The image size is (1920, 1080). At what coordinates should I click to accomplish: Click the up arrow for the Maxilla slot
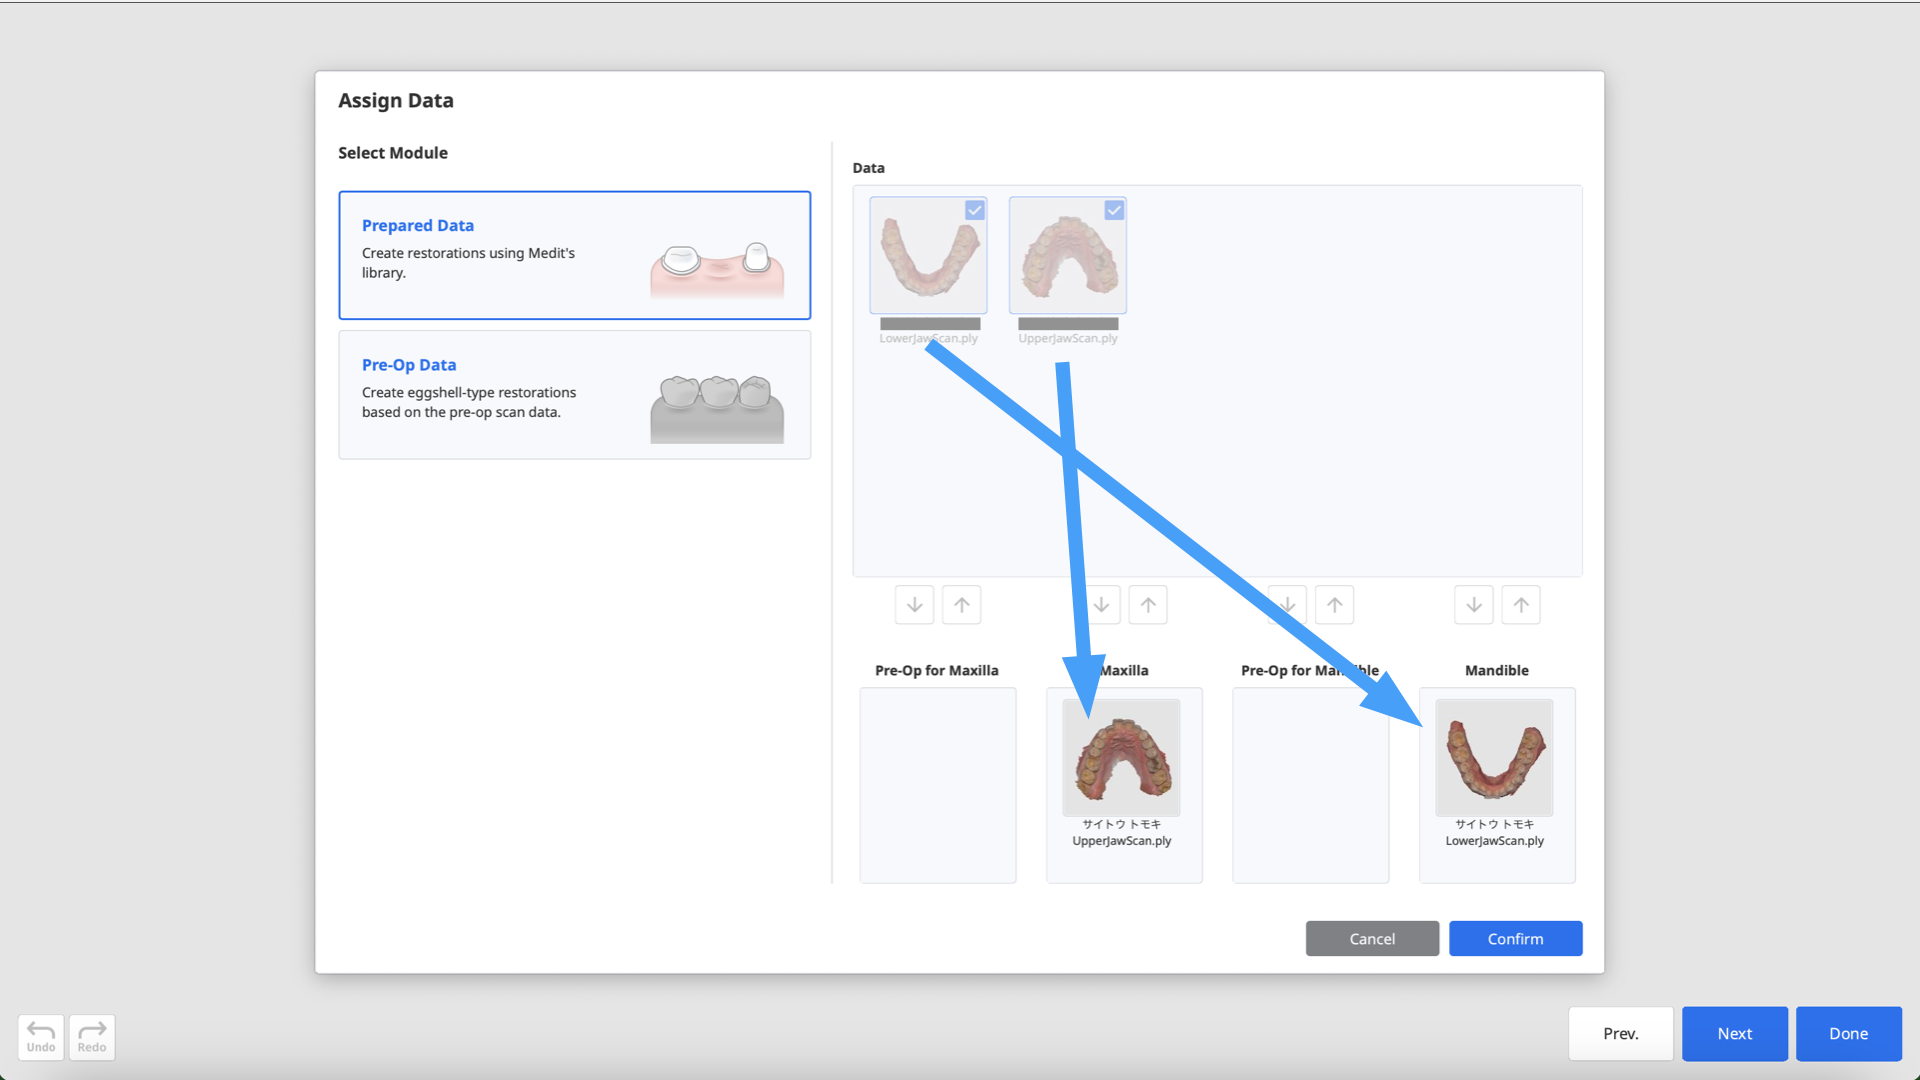tap(1148, 605)
